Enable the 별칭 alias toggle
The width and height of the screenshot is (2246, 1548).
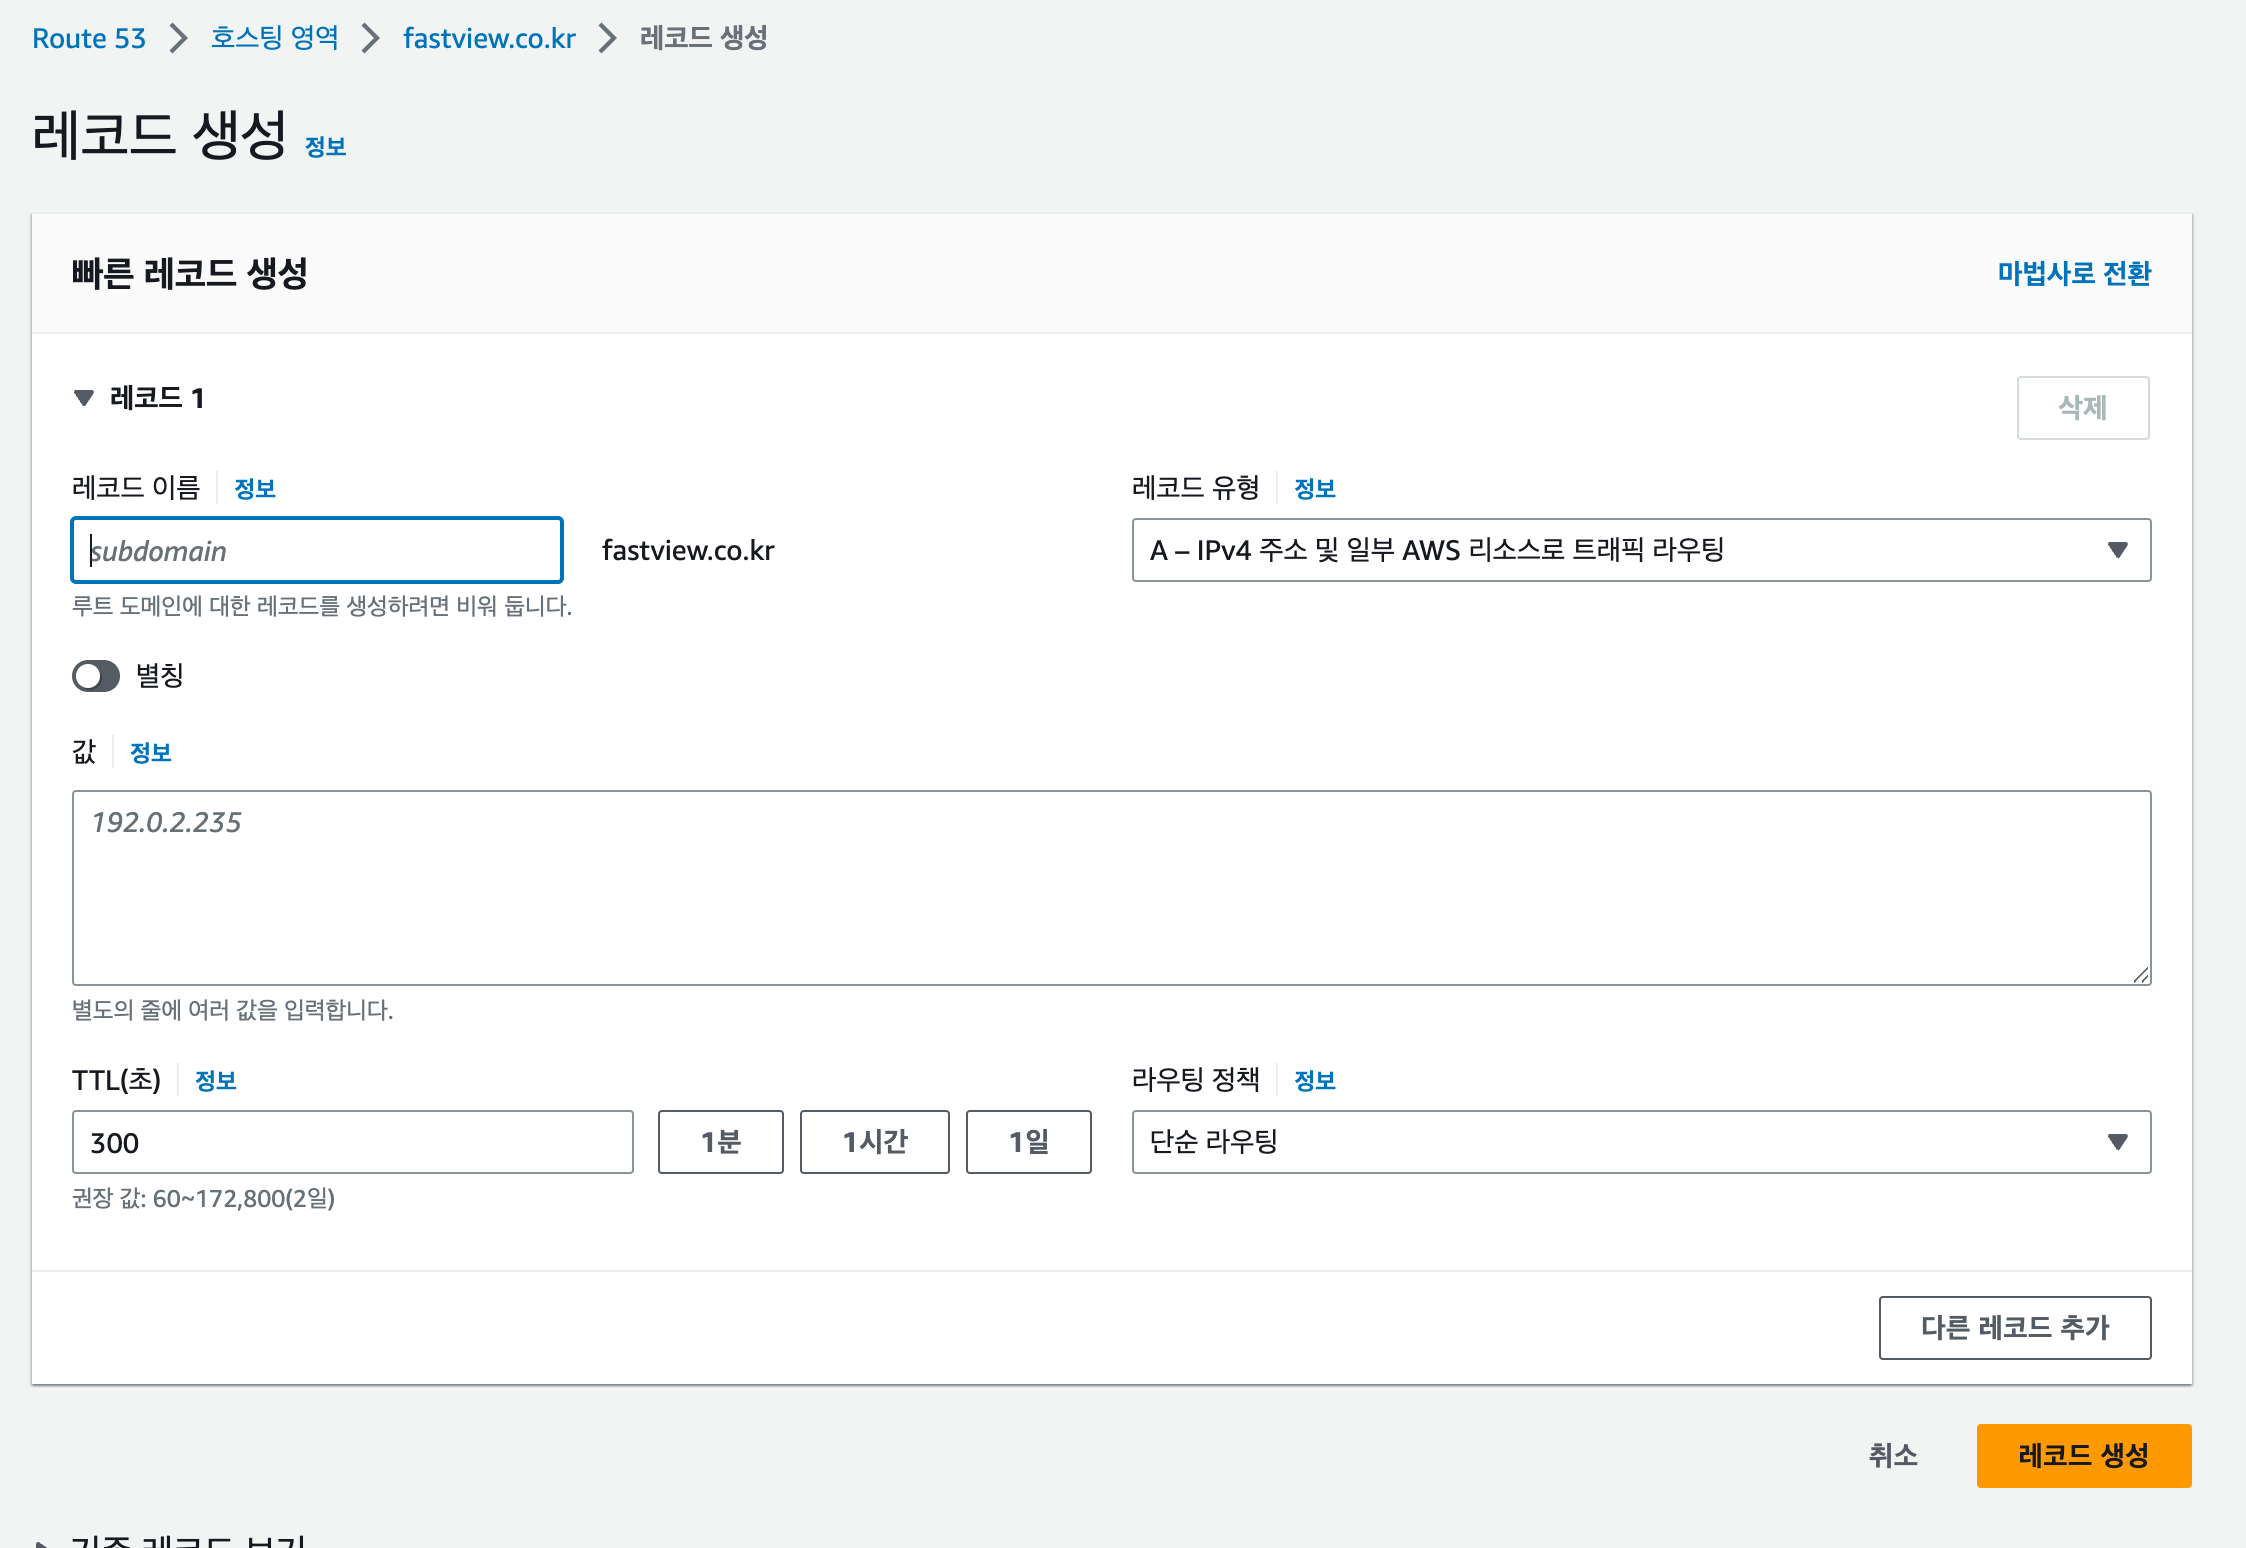click(96, 676)
